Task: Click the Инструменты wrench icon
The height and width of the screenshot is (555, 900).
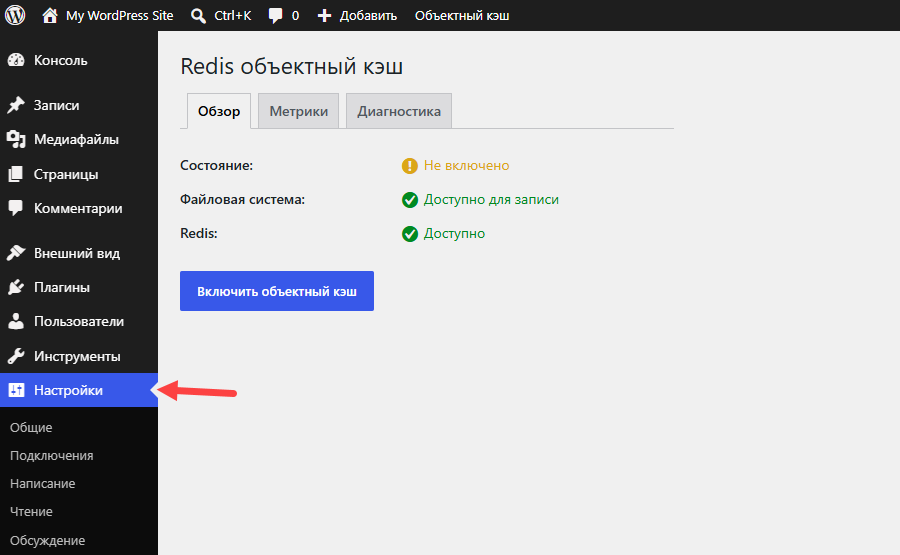Action: [16, 356]
